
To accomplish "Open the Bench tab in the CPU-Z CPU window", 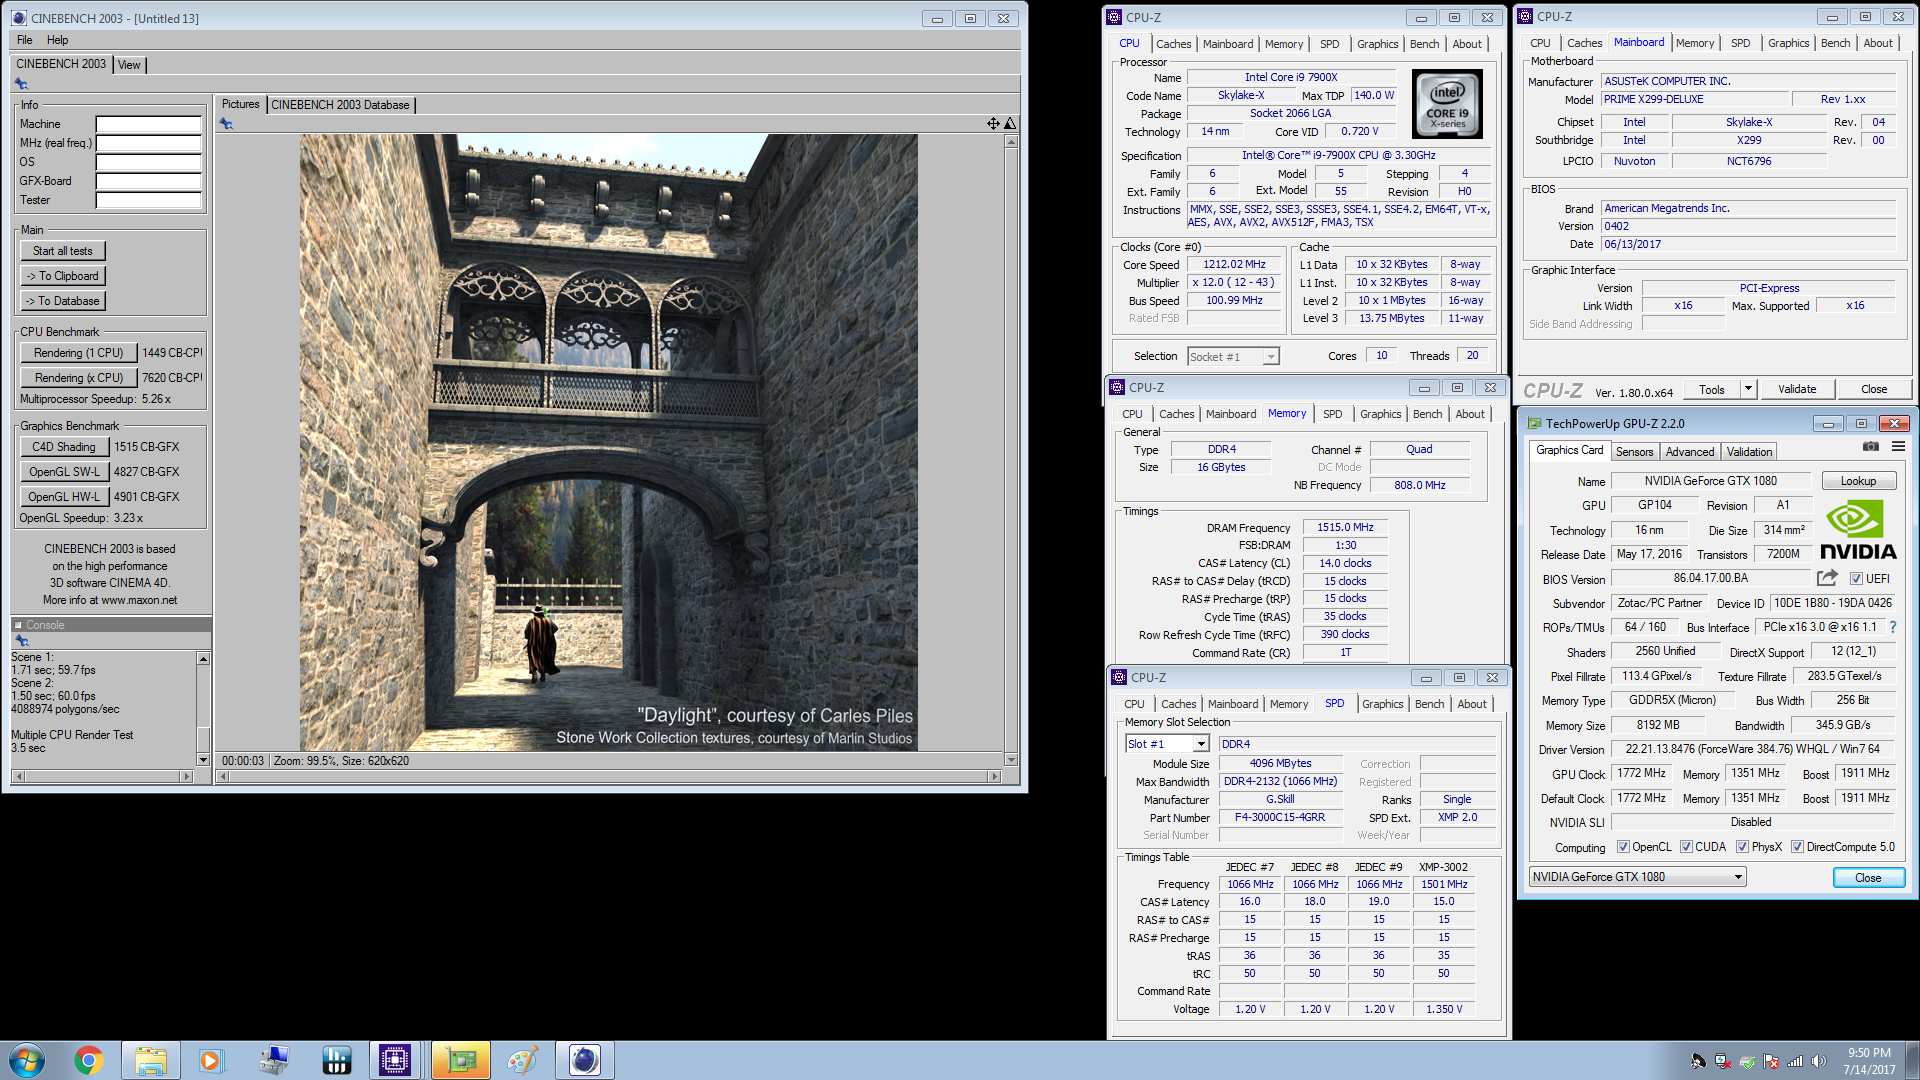I will click(1424, 44).
